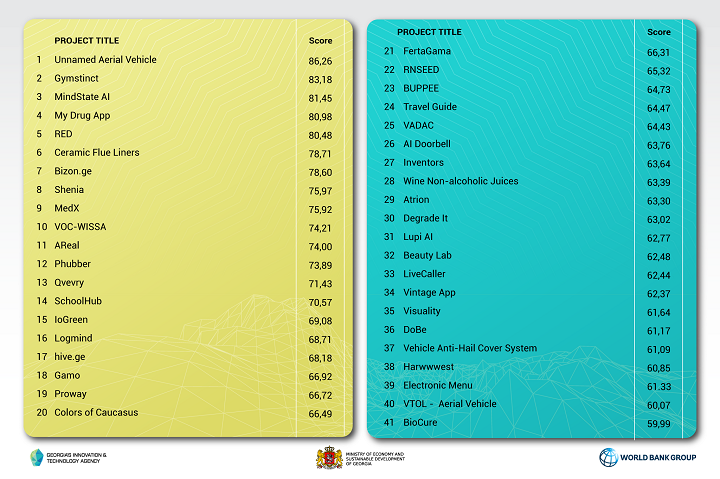This screenshot has width=720, height=479.
Task: Click the PROJECT TITLE header in teal panel
Action: click(429, 32)
